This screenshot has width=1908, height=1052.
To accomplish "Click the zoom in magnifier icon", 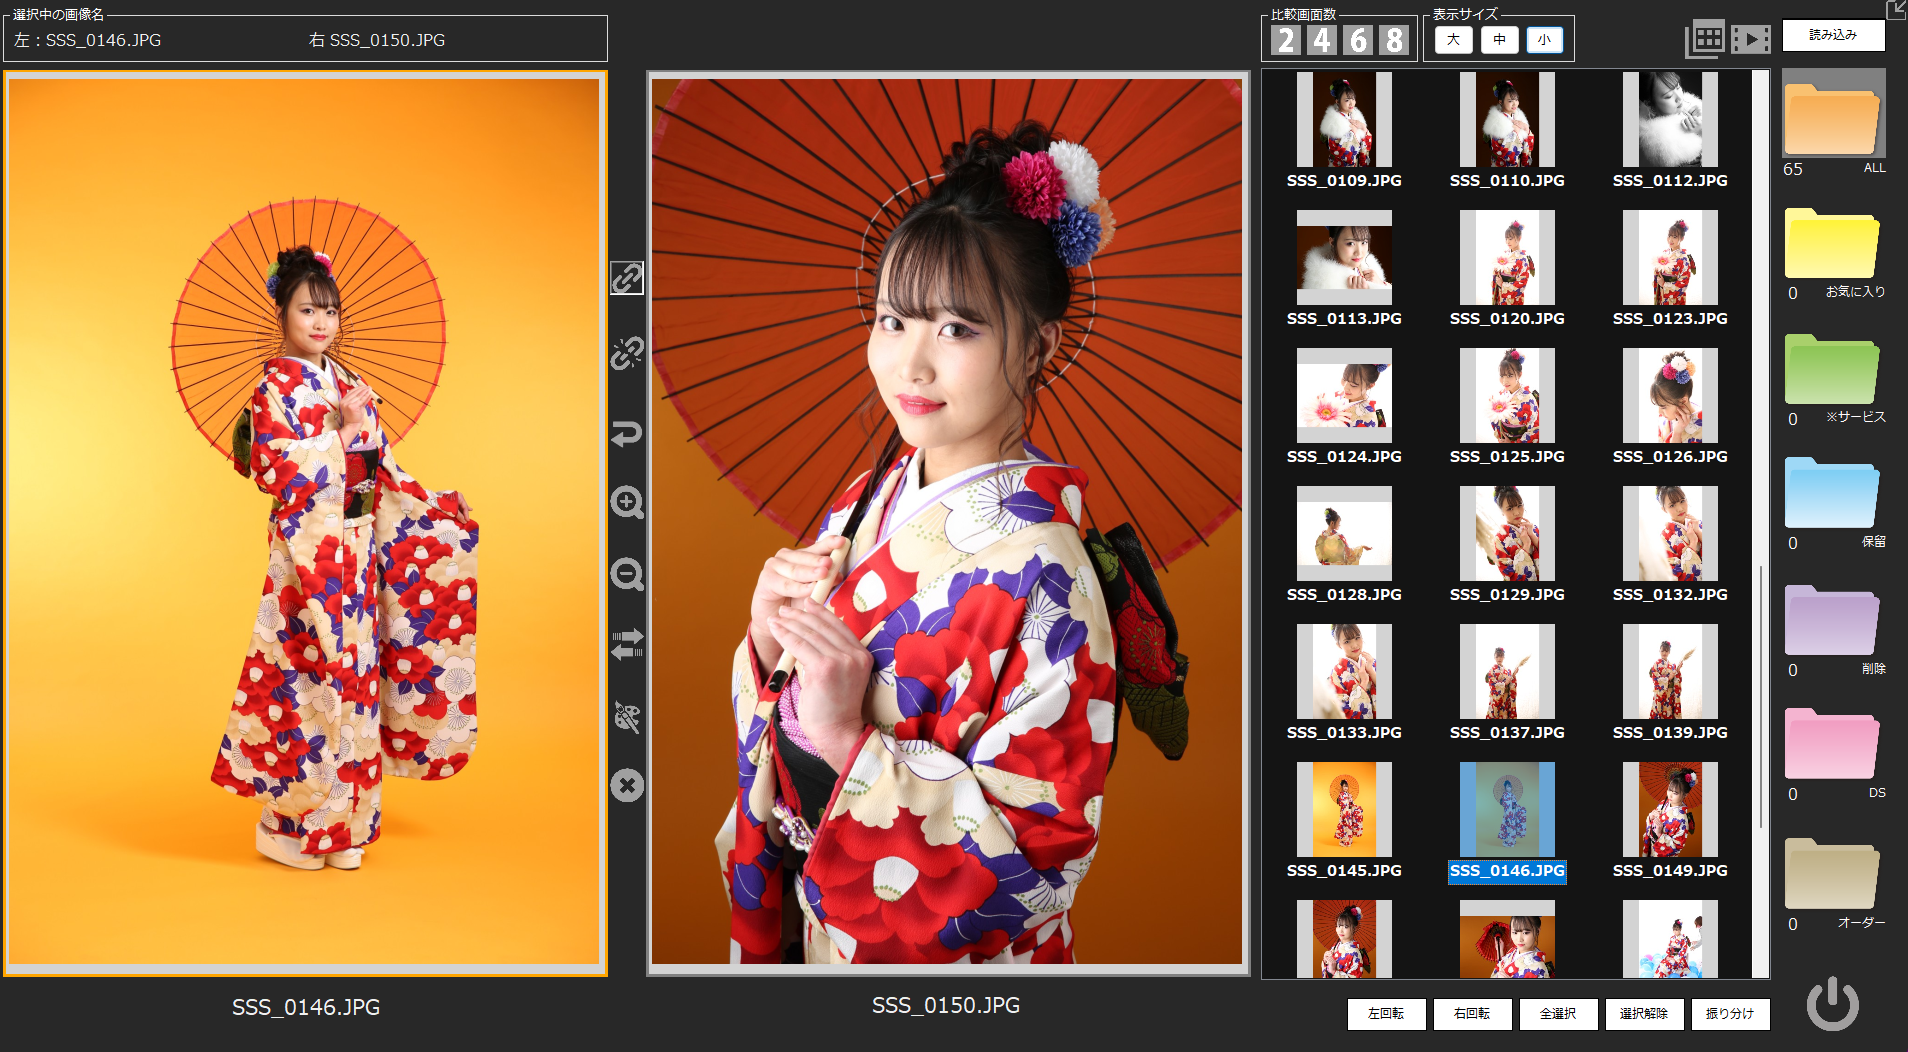I will point(627,502).
